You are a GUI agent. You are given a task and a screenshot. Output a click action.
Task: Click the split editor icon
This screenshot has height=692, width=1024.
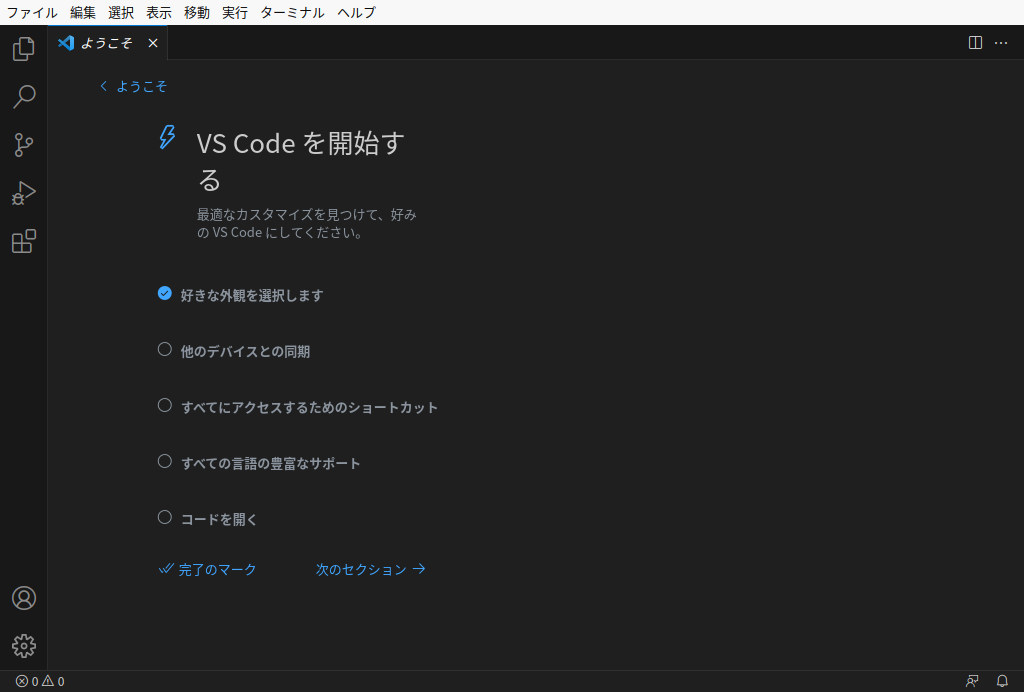click(x=975, y=43)
